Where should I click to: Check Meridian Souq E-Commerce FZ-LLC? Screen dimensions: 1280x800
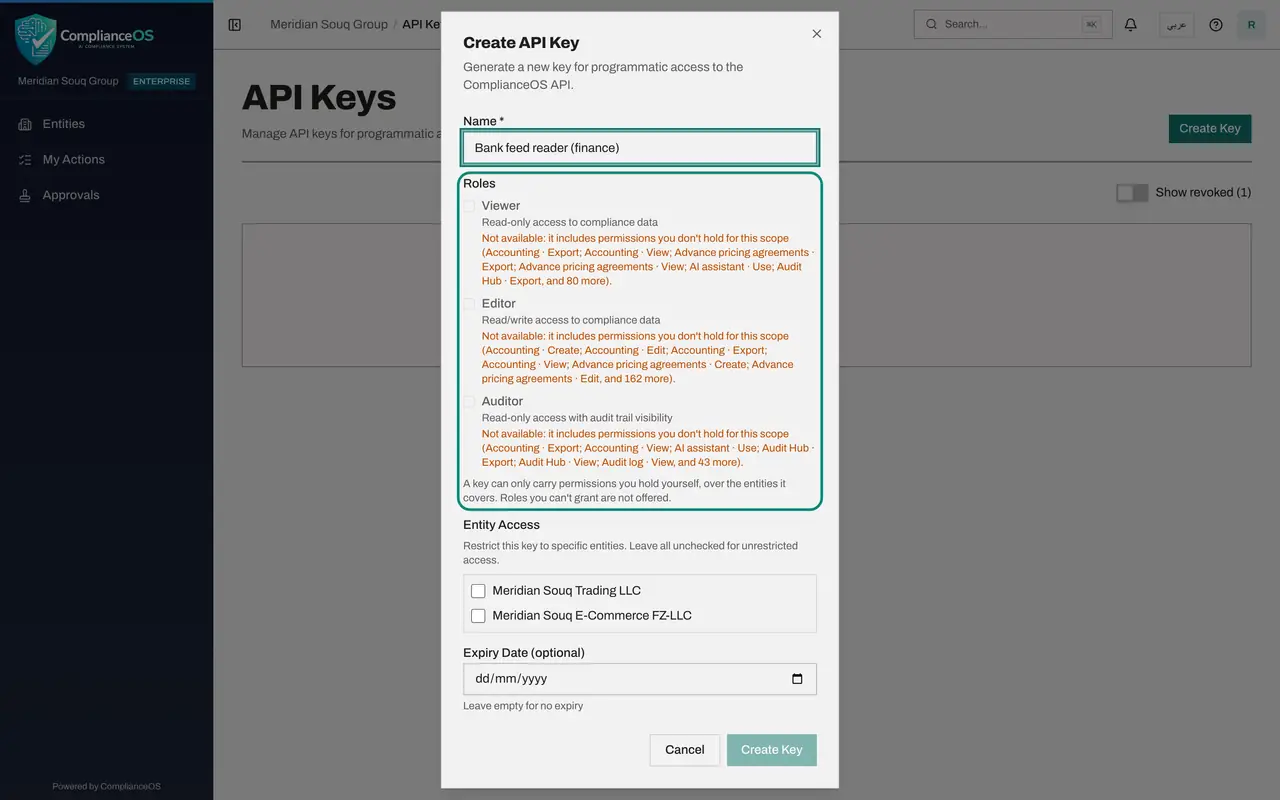point(478,616)
